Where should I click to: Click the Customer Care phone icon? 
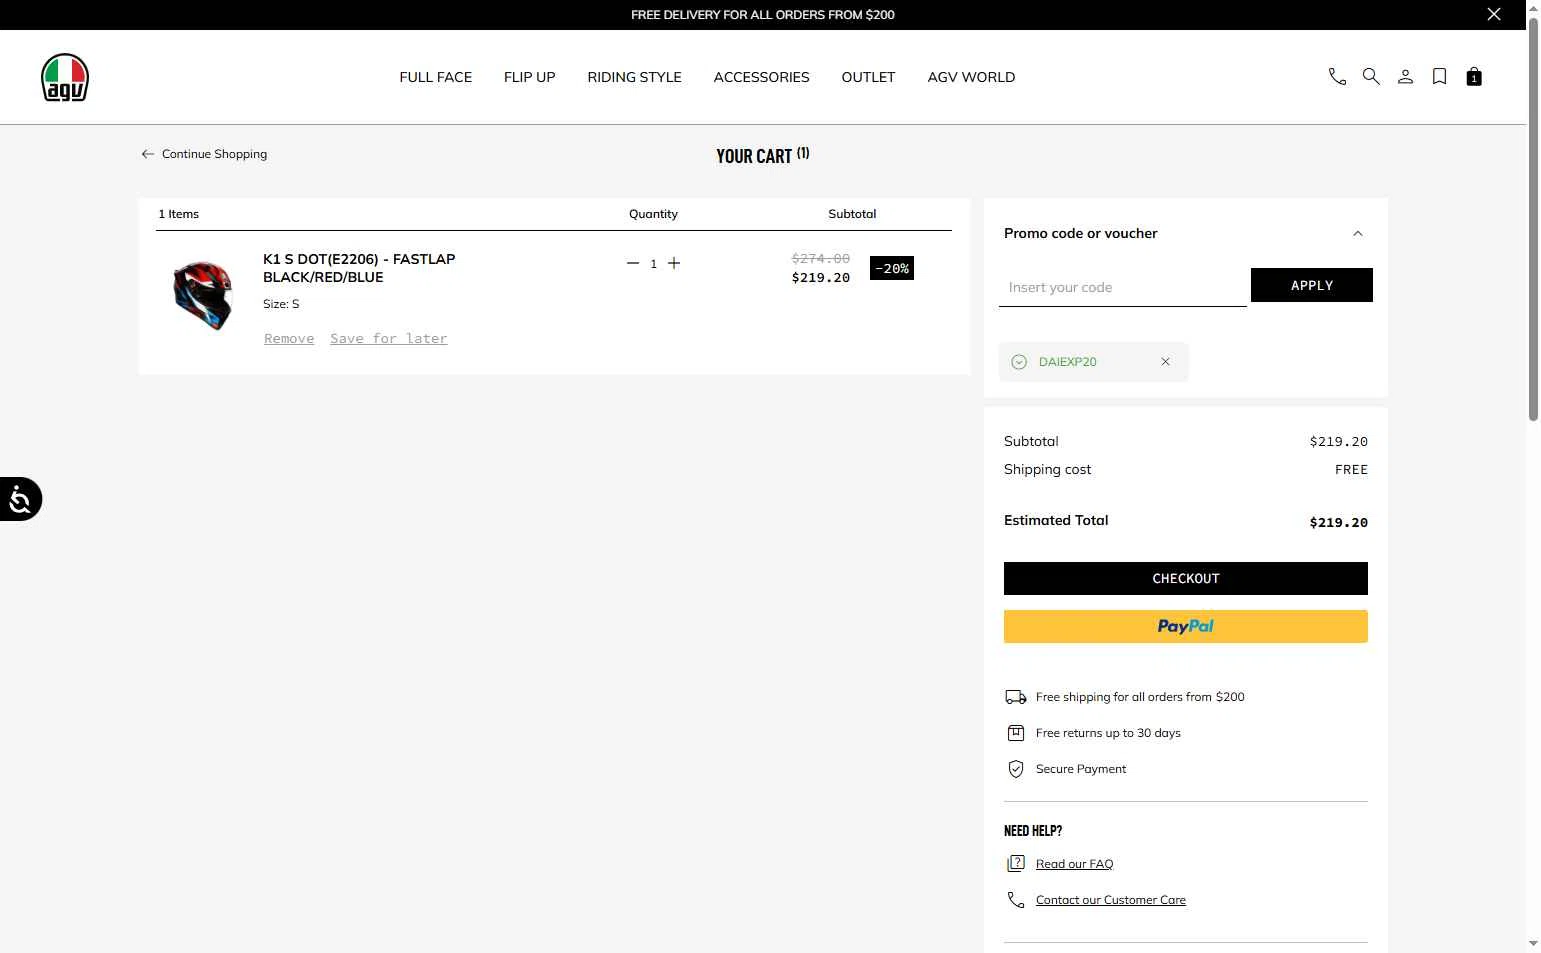click(x=1016, y=900)
